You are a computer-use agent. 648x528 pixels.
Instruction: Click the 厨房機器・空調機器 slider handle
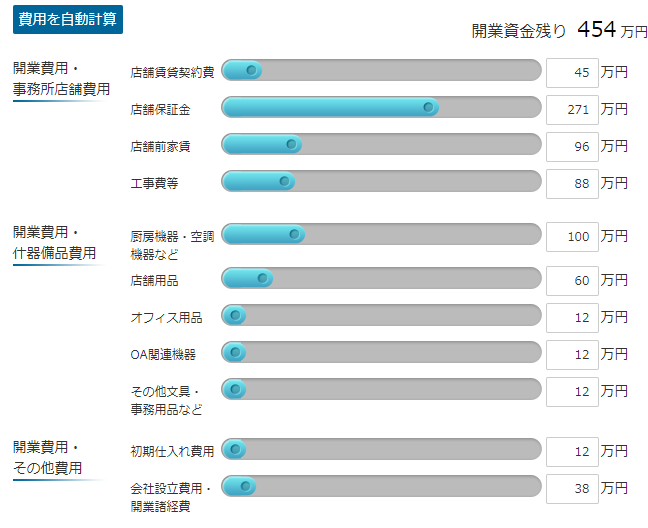click(x=294, y=234)
